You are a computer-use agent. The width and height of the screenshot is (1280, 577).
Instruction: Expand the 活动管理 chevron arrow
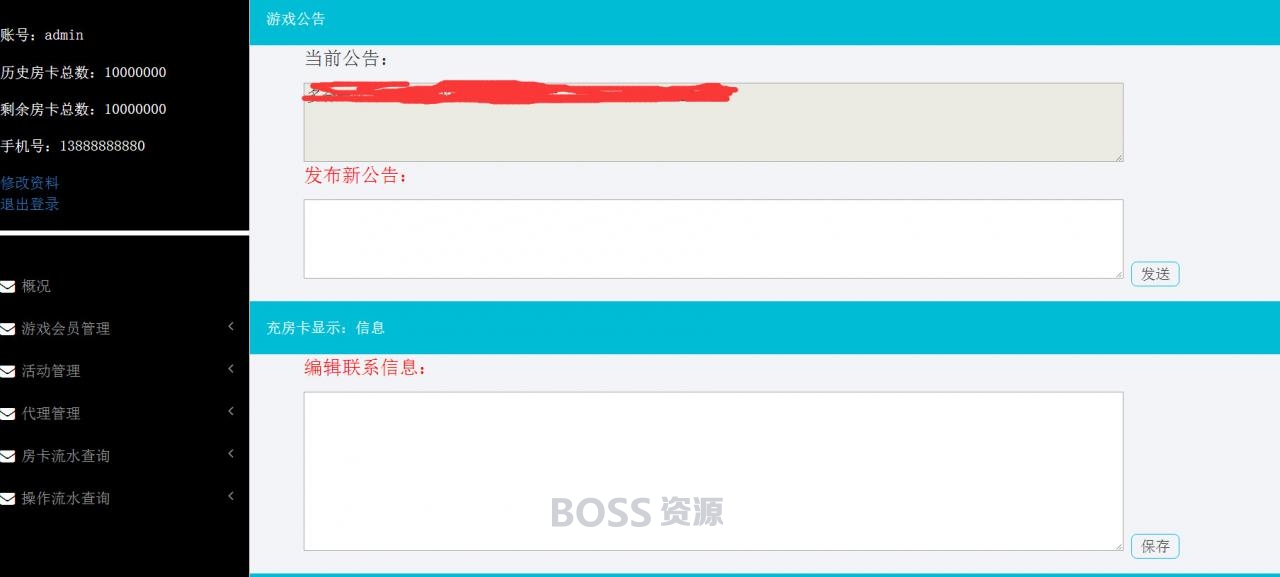click(231, 369)
